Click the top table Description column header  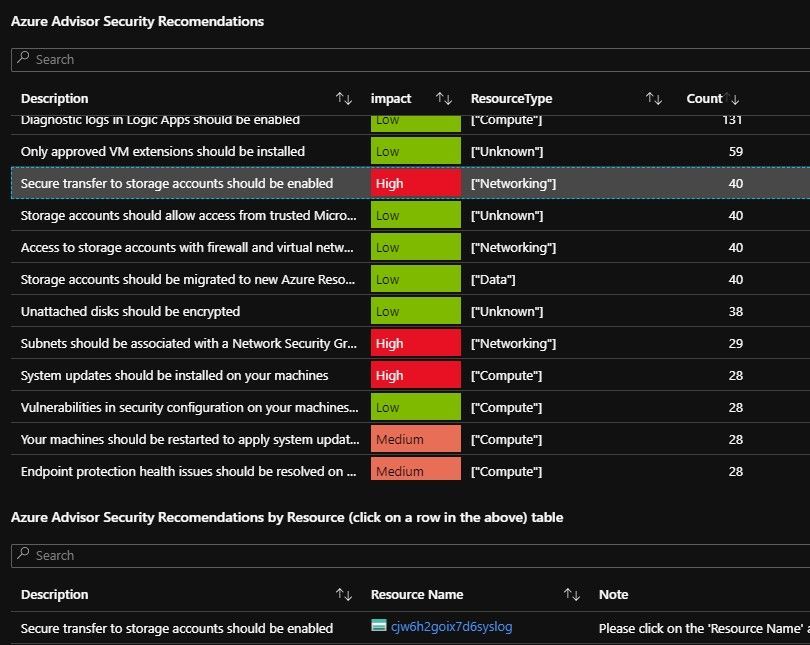click(55, 99)
